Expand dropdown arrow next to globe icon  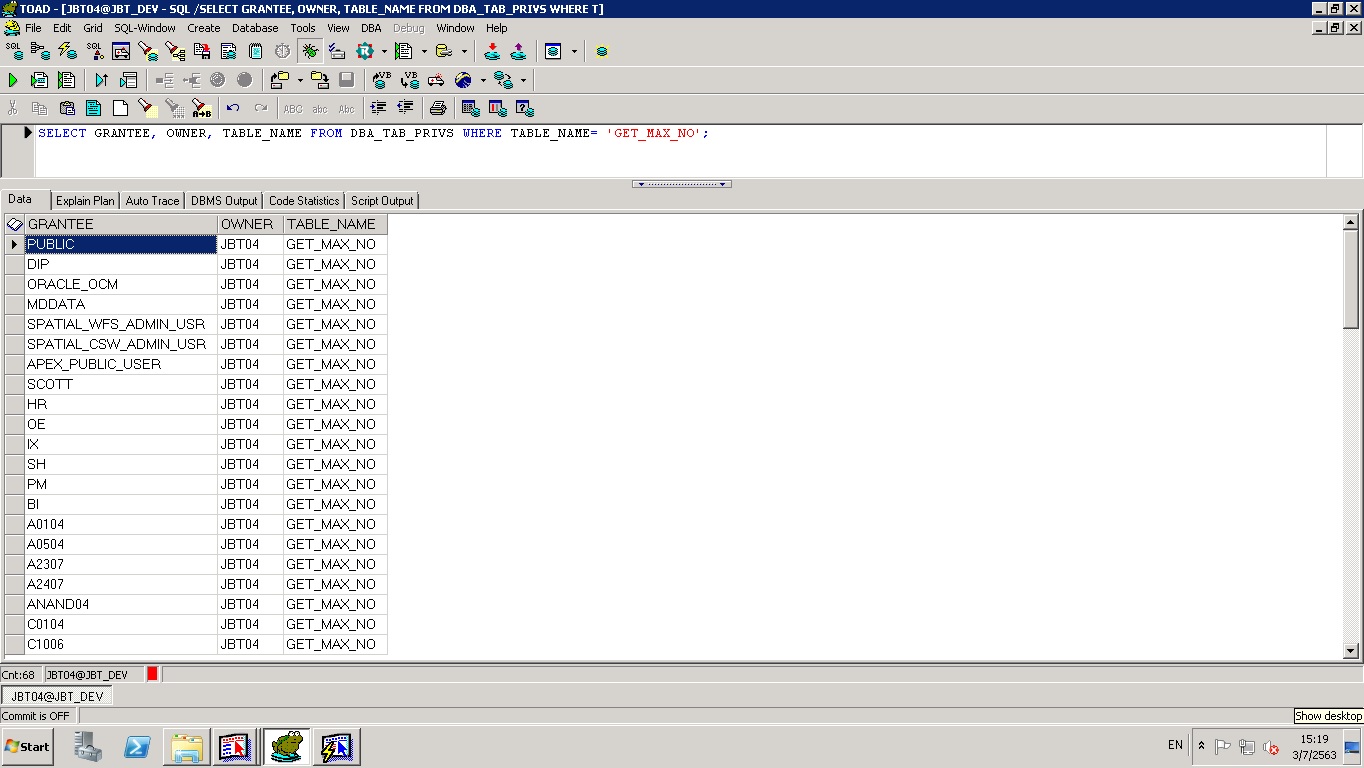pos(483,80)
